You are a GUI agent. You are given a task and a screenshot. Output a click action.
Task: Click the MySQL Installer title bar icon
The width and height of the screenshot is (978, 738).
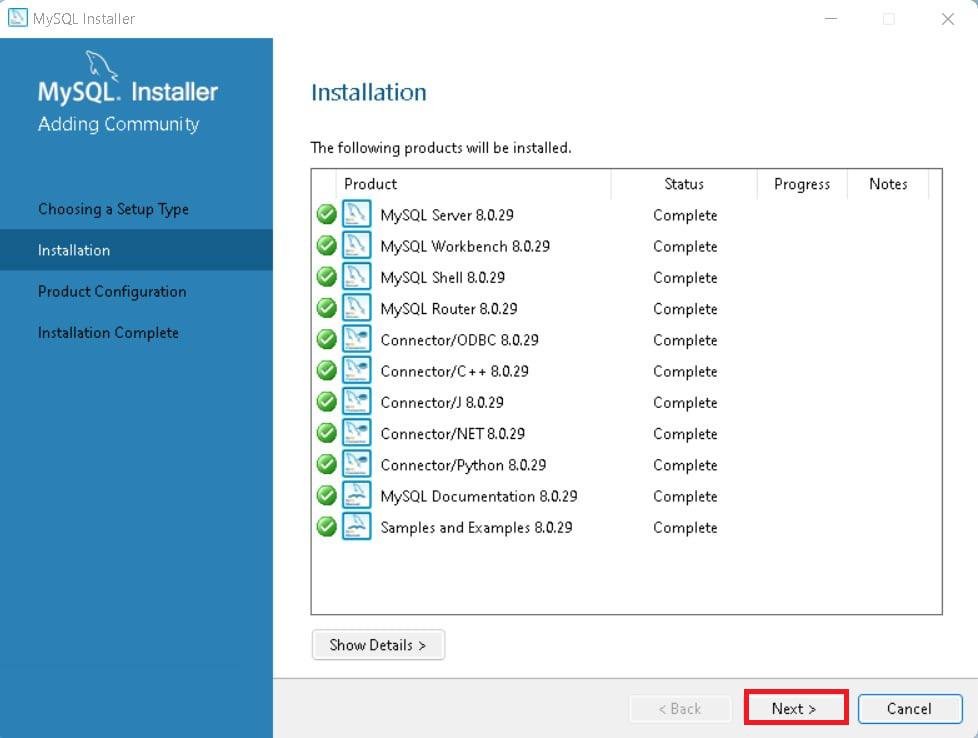pos(17,18)
